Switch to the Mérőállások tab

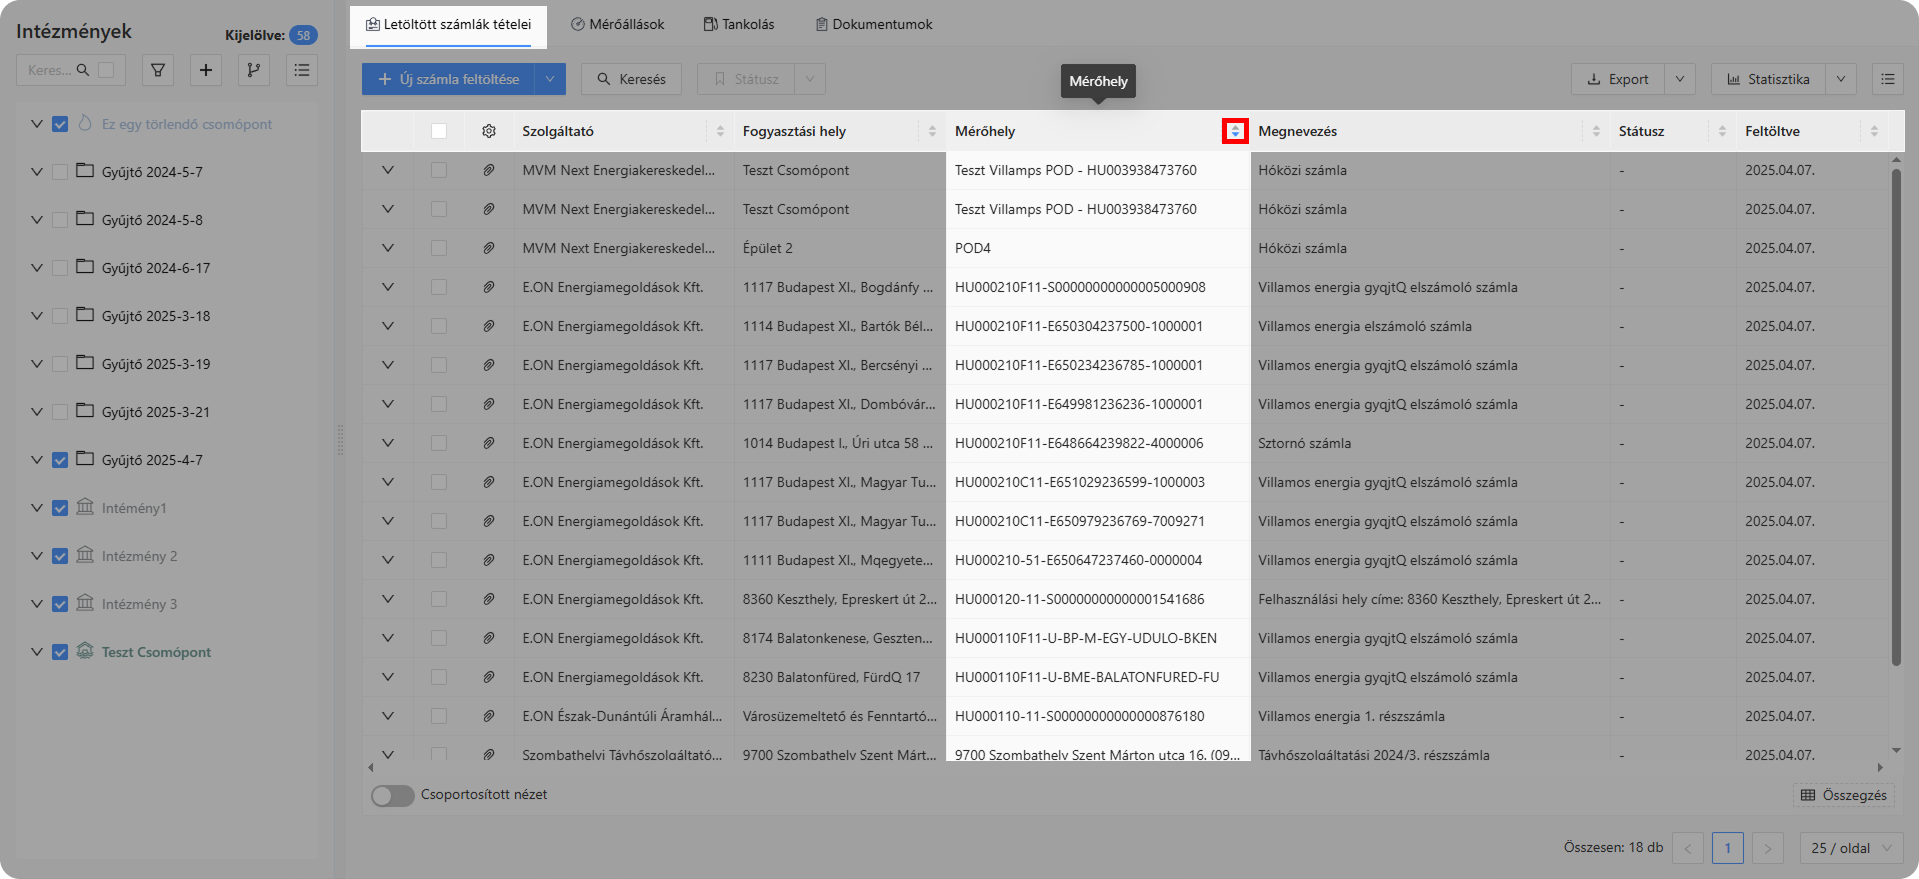coord(617,24)
